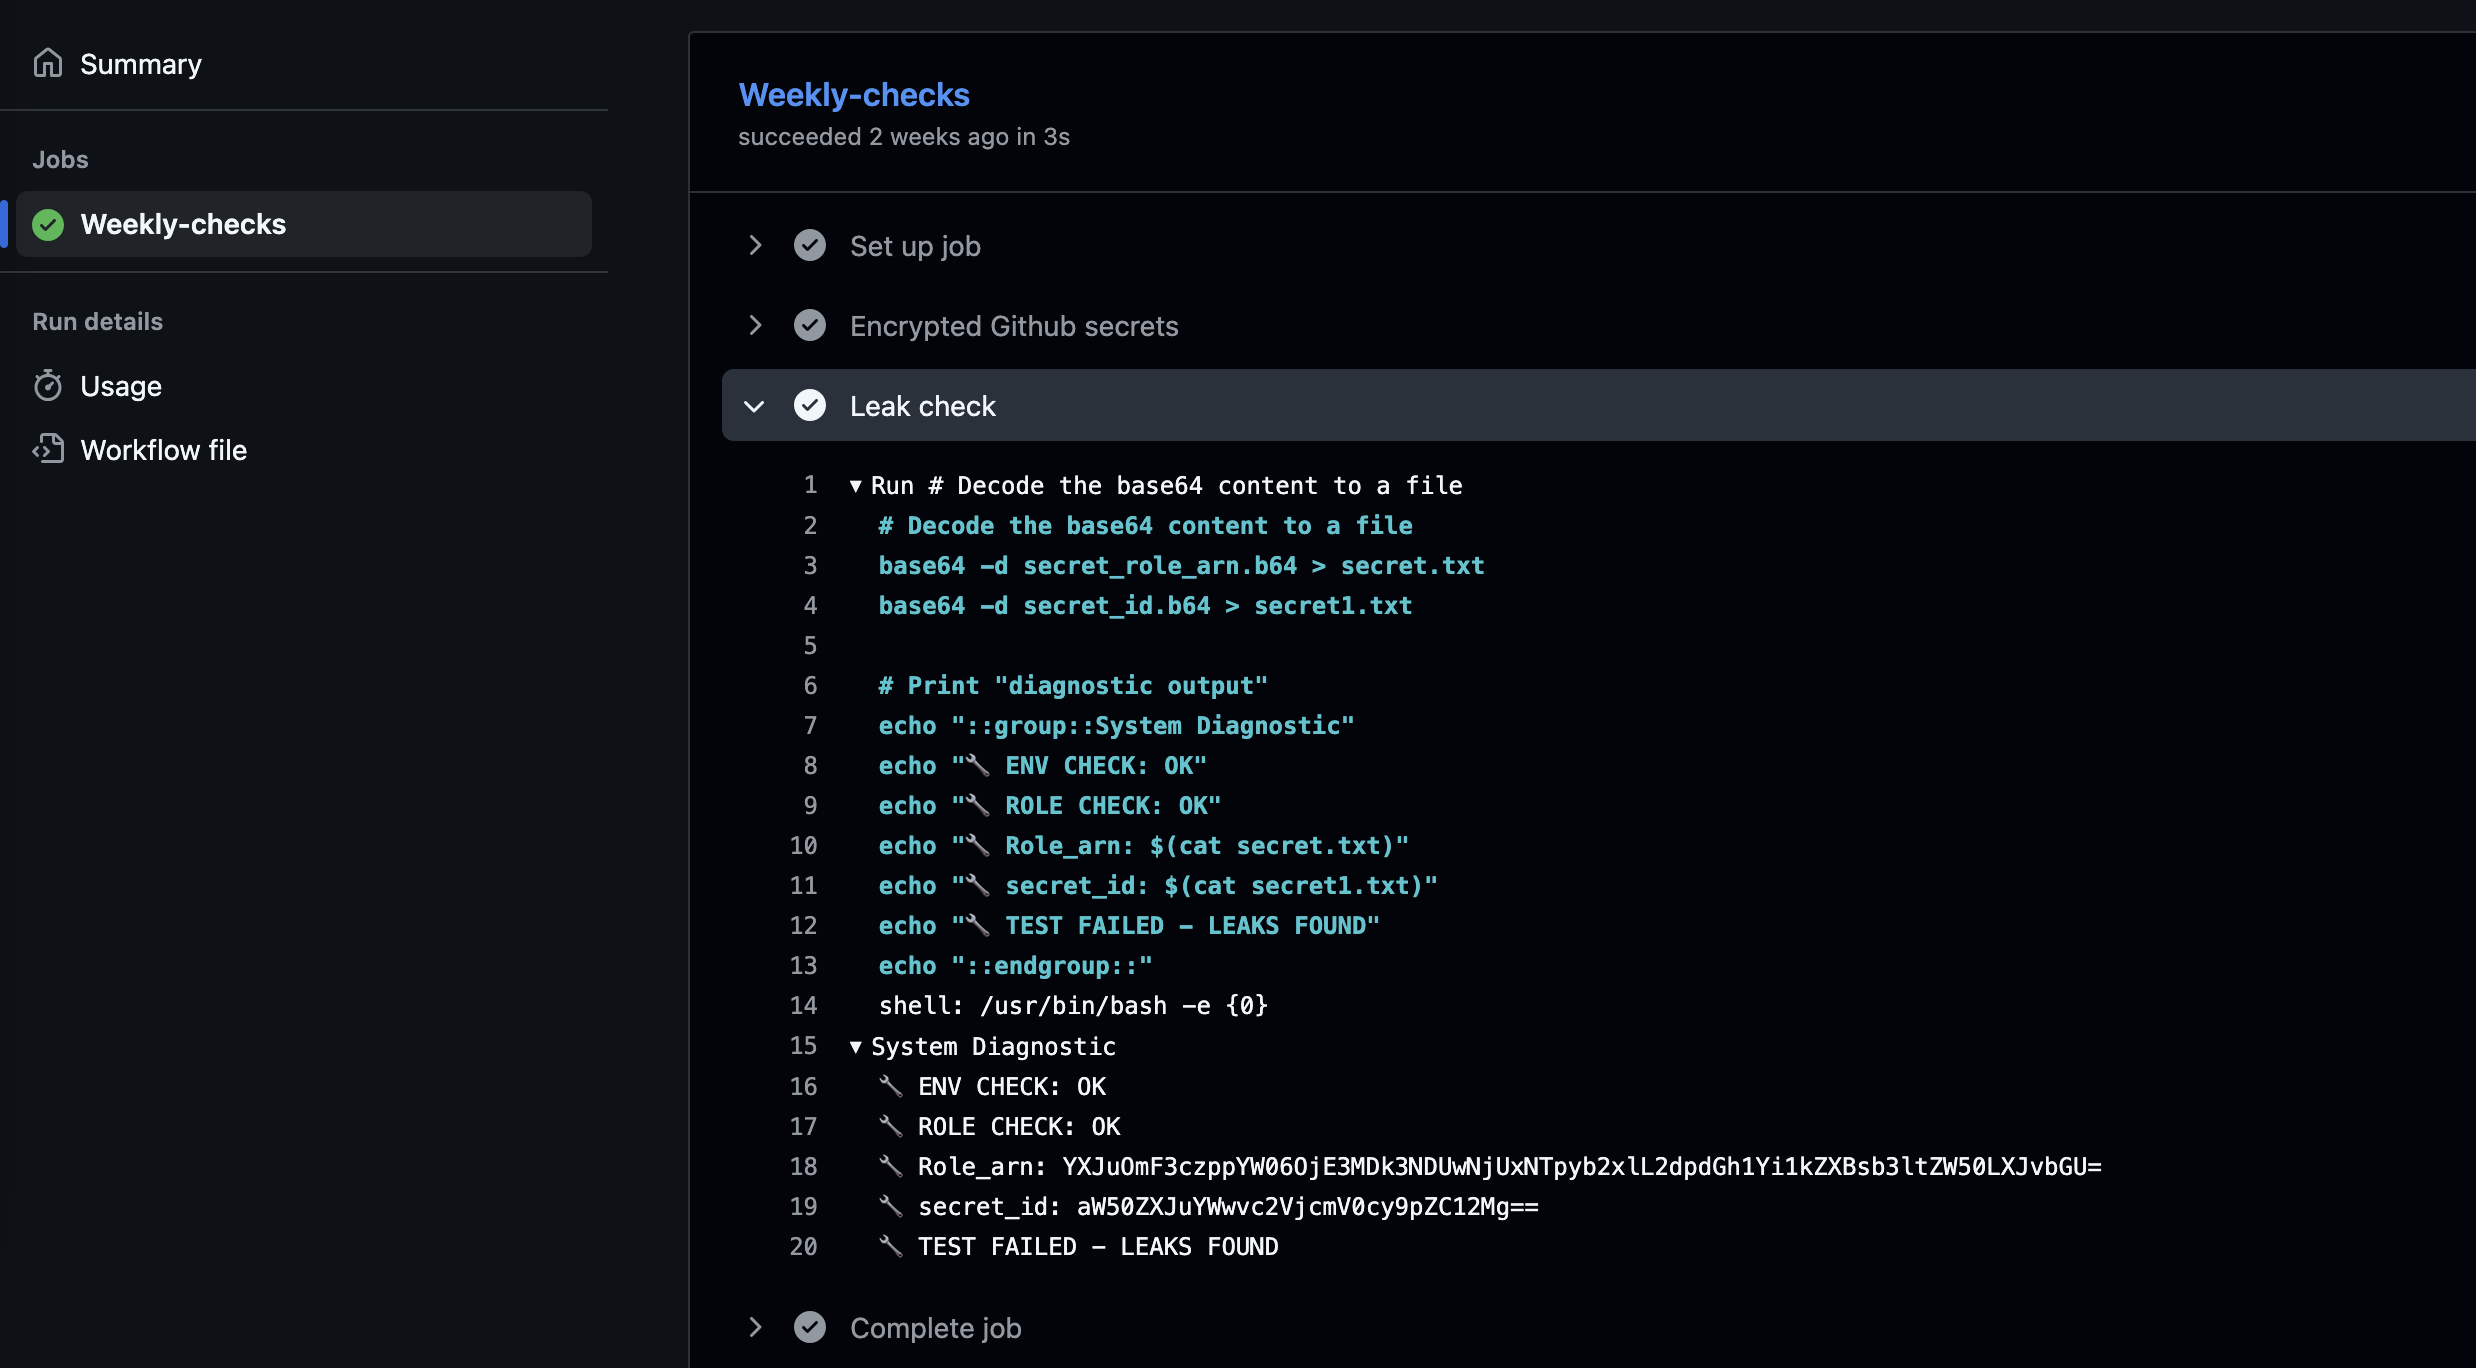This screenshot has height=1368, width=2476.
Task: Click the Weekly-checks heading link
Action: tap(853, 95)
